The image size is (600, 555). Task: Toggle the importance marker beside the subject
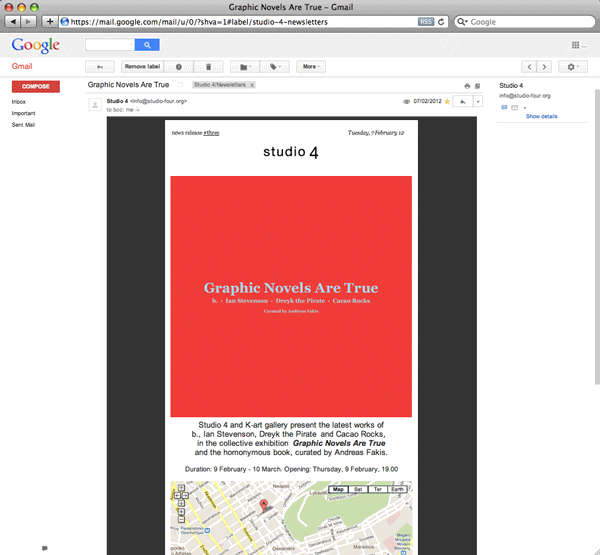[181, 85]
